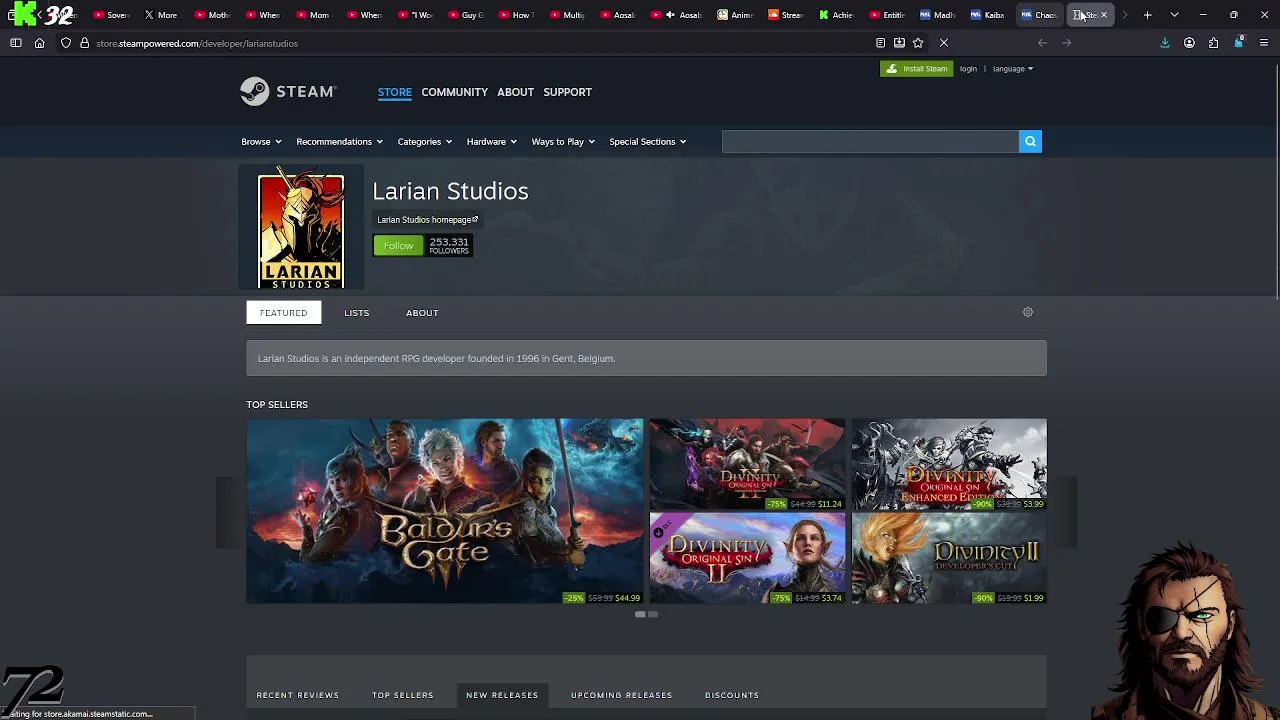Select the DISCOUNTS tab
This screenshot has width=1280, height=720.
[732, 695]
